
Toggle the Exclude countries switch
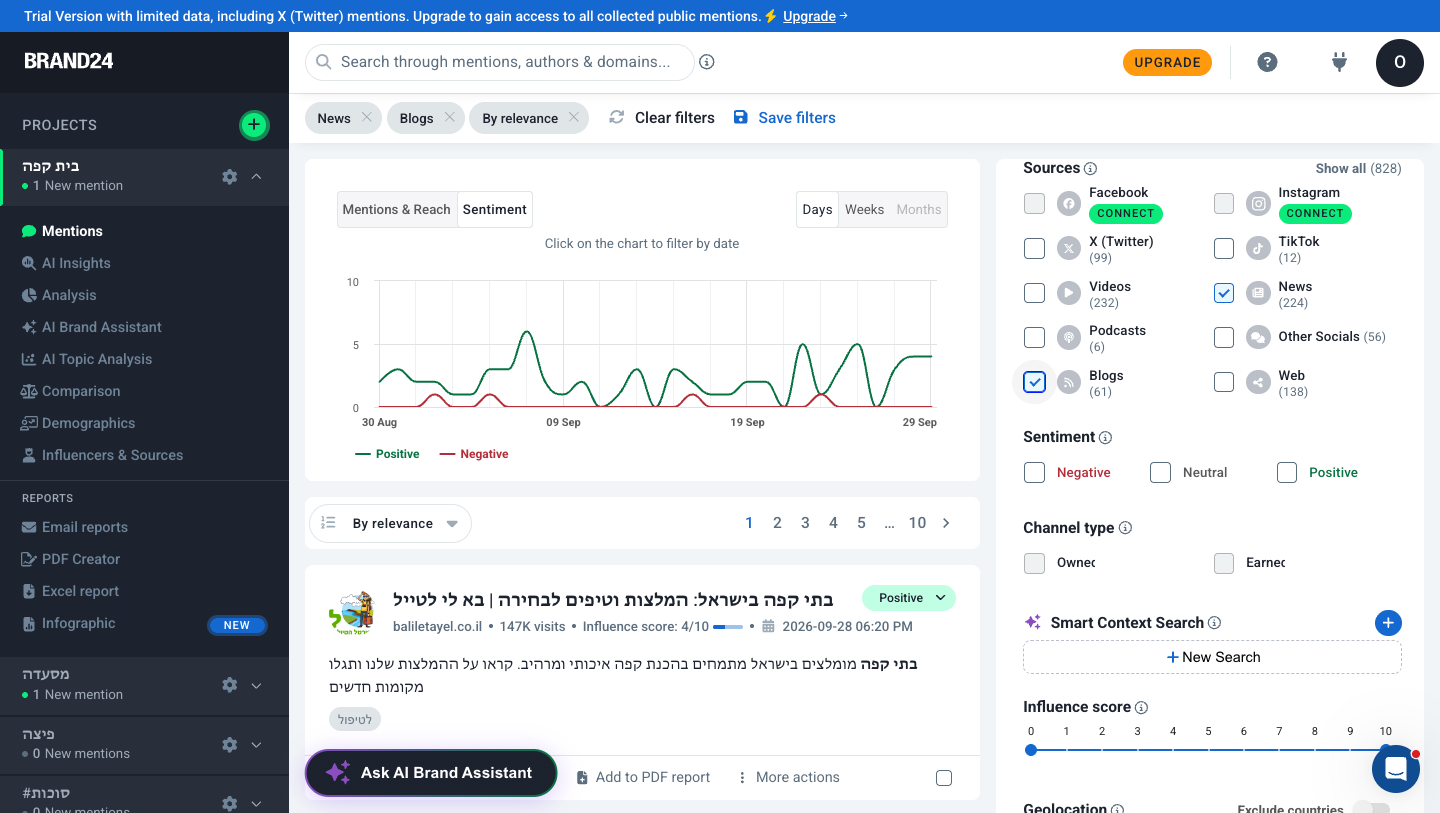click(1371, 809)
